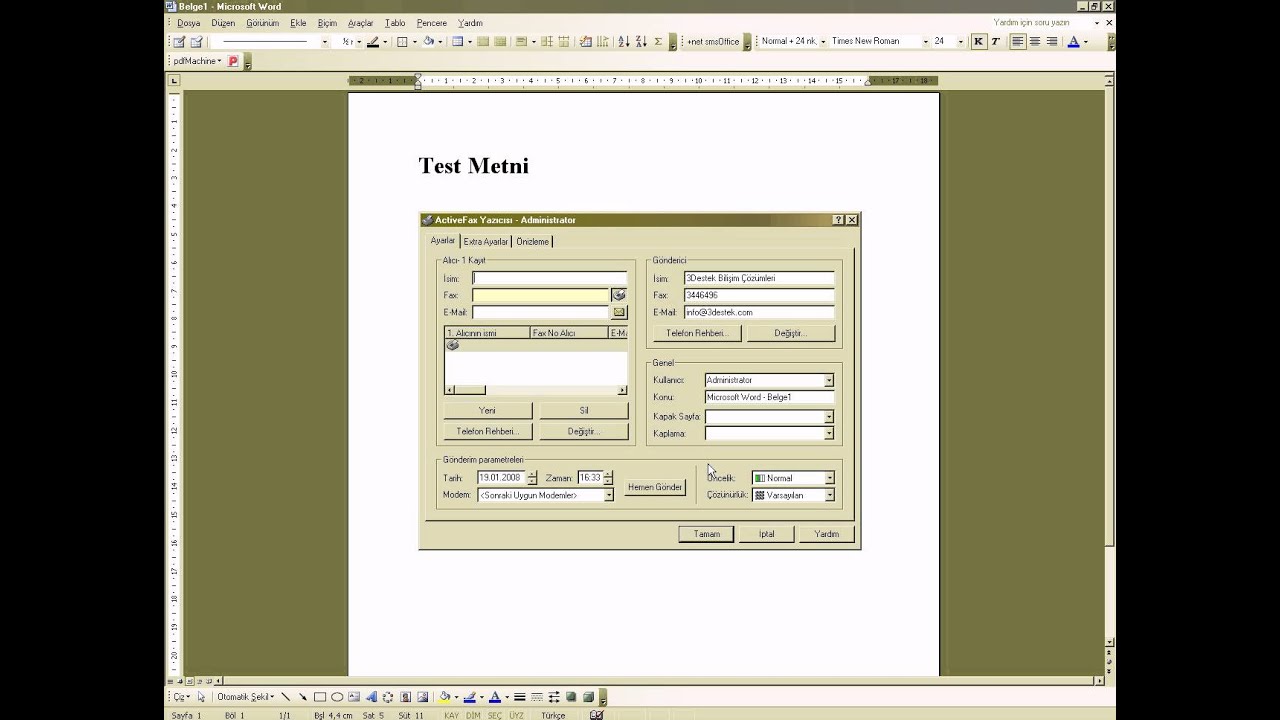Expand the Kaplama dropdown

click(828, 433)
